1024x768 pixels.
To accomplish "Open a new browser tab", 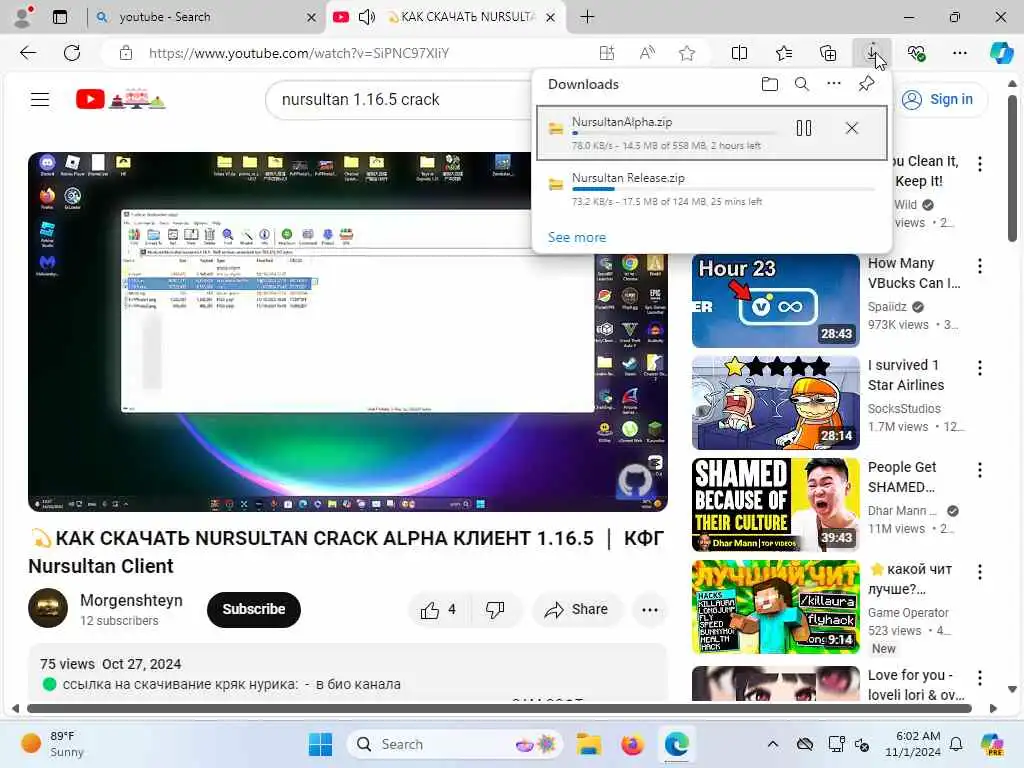I will [x=587, y=17].
